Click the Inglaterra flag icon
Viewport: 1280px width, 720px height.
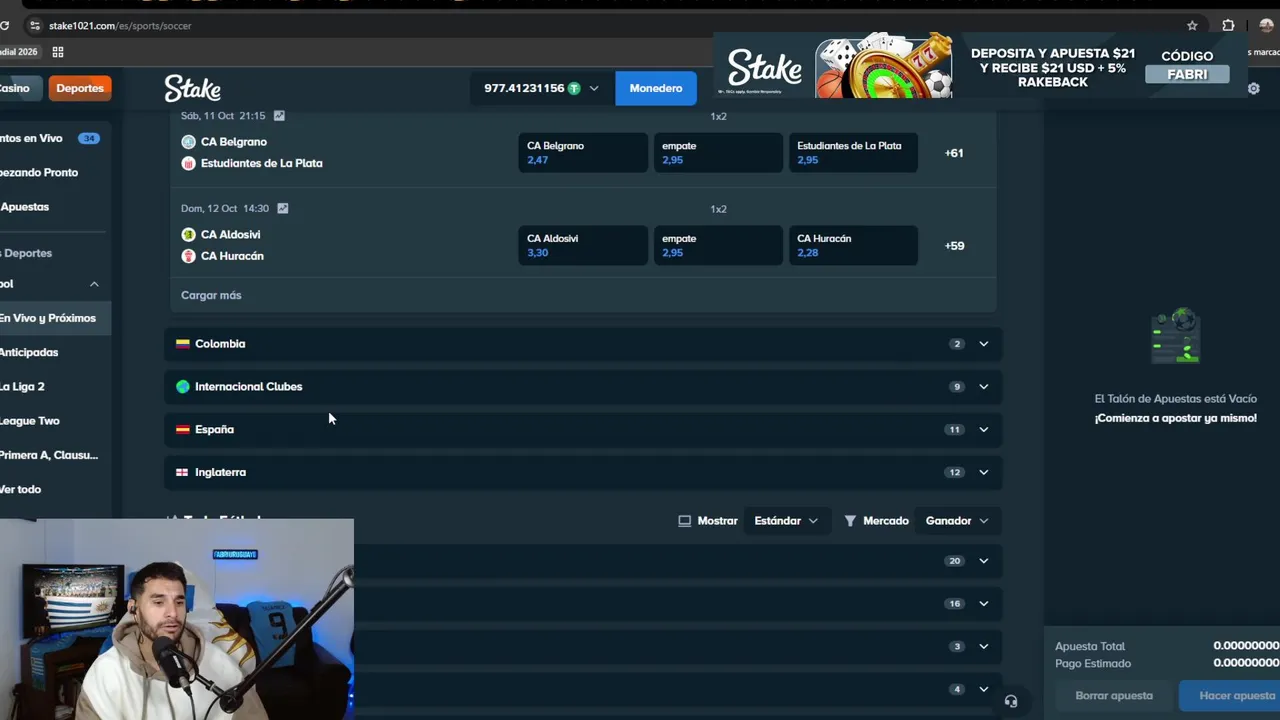click(182, 473)
